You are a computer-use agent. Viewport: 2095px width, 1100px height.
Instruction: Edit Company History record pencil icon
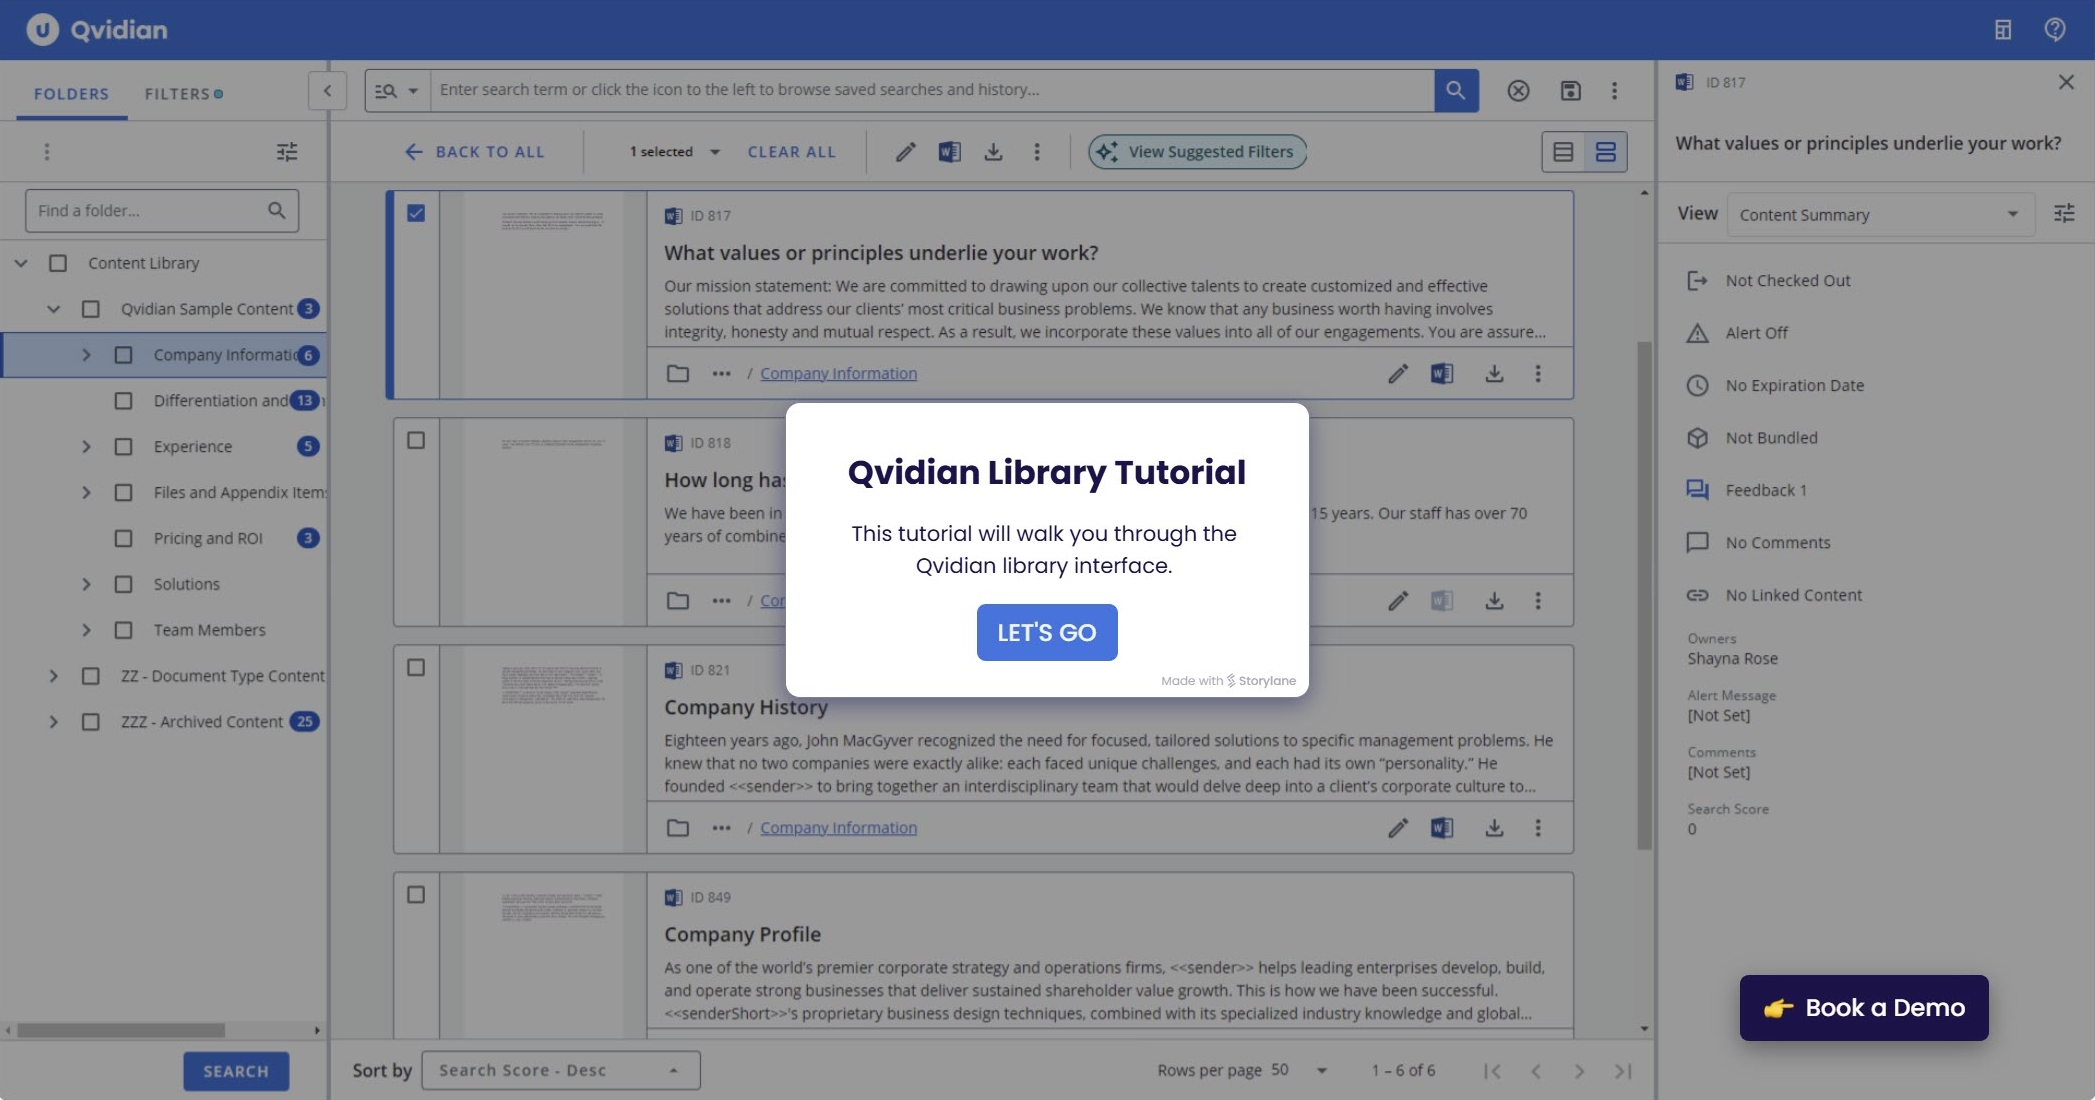[1398, 828]
